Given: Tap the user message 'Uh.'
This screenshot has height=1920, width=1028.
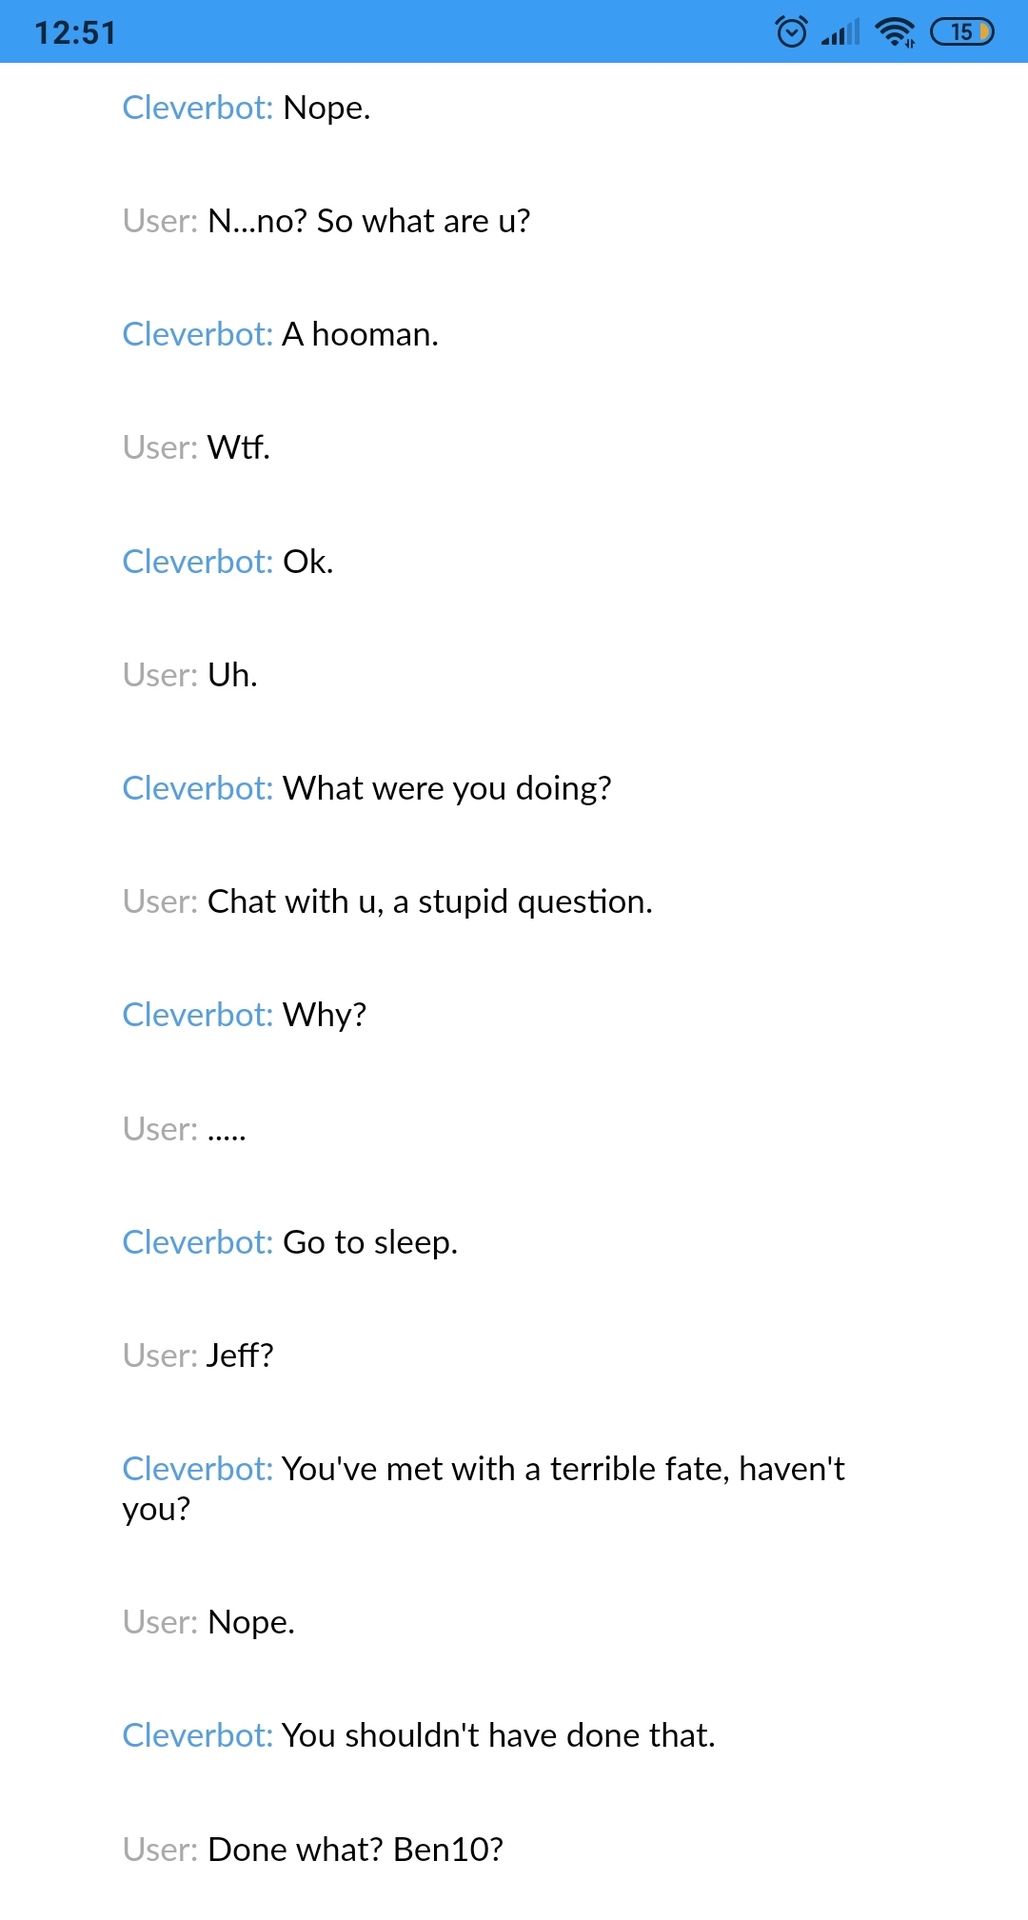Looking at the screenshot, I should click(x=190, y=675).
